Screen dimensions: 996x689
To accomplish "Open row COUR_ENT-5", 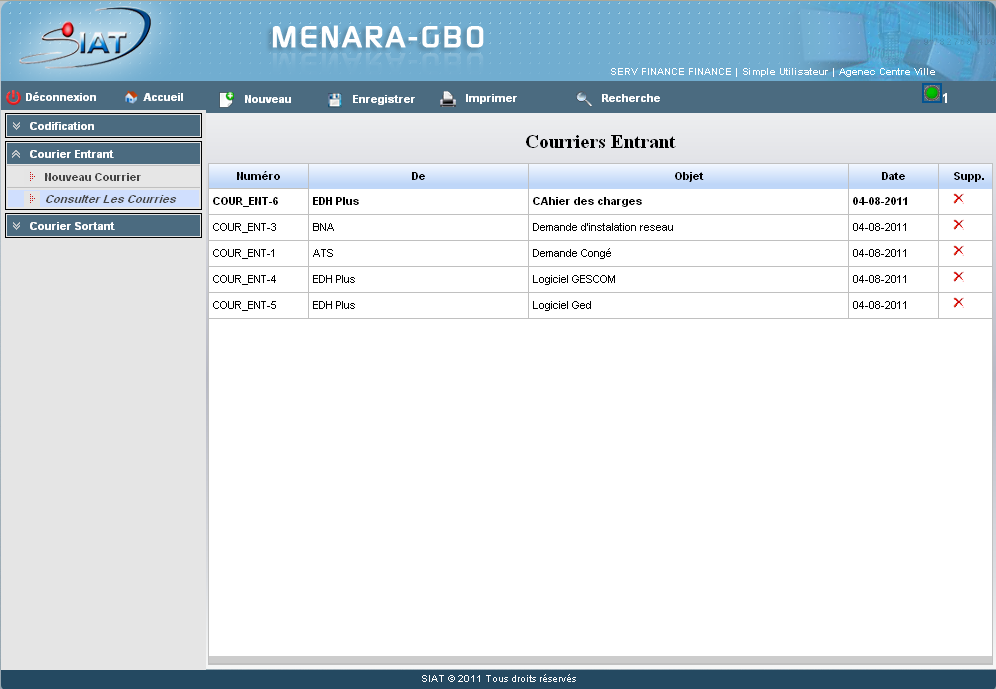I will (x=600, y=305).
